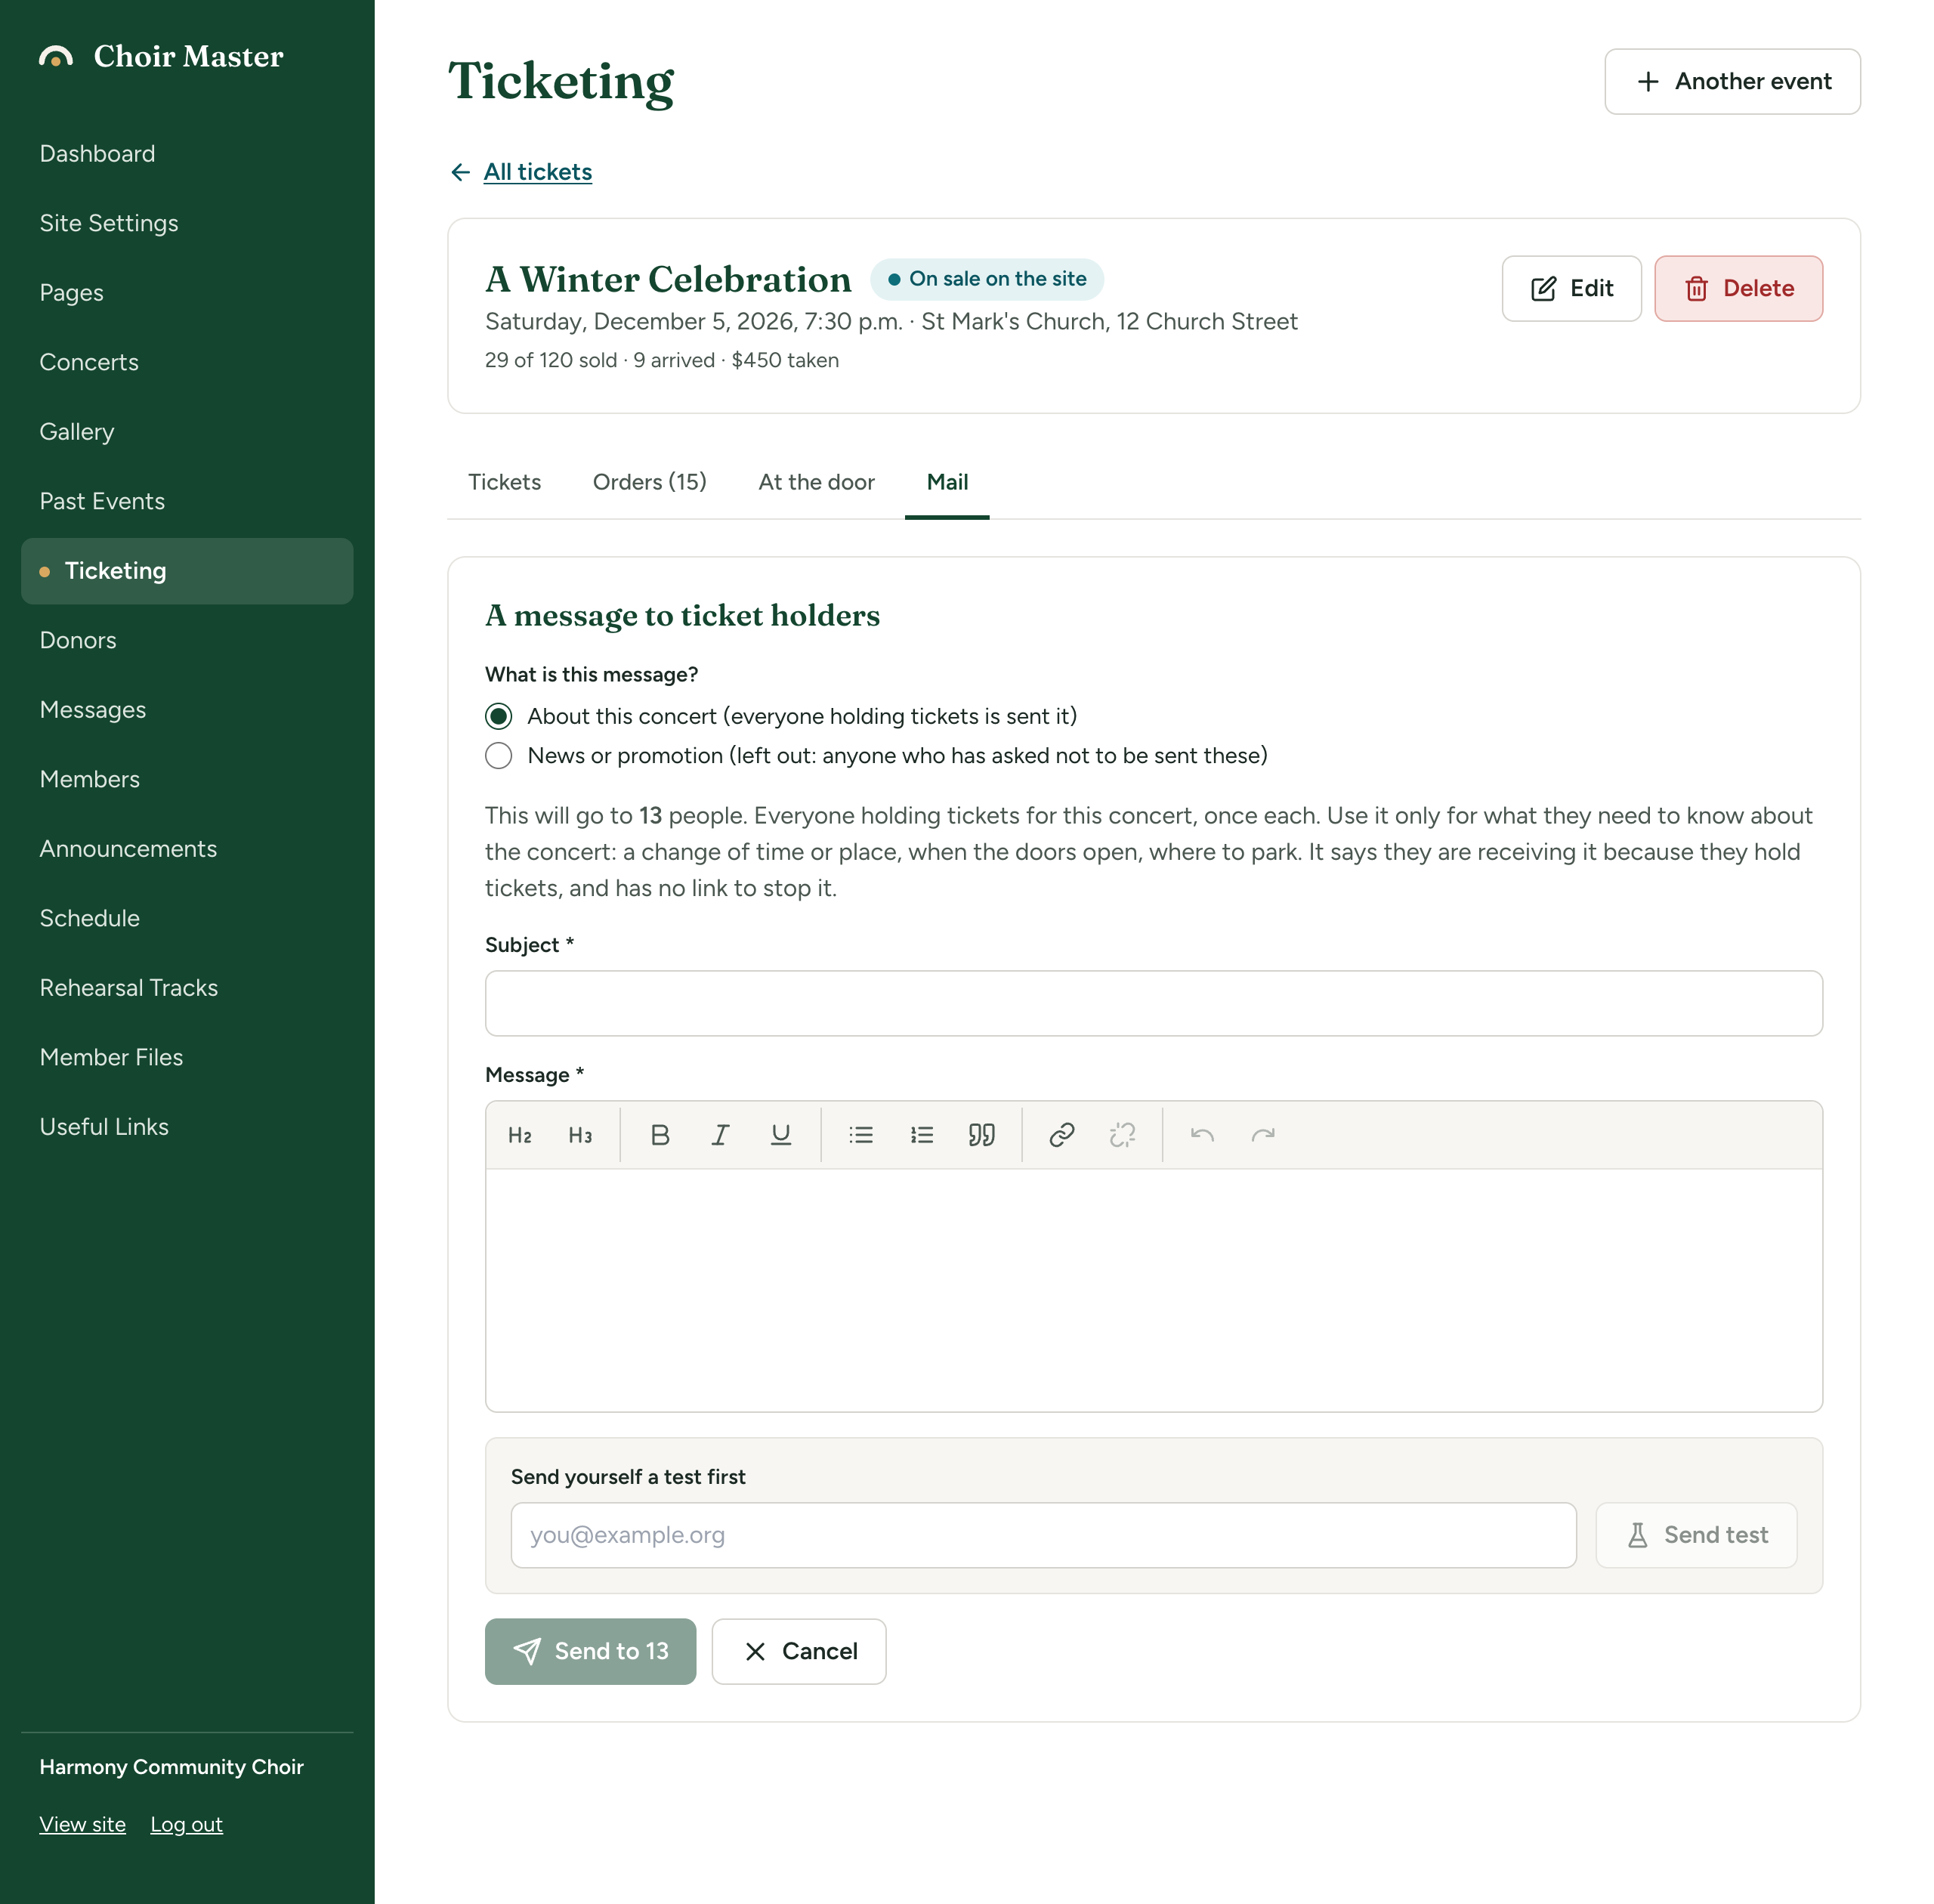Select 'About this concert' message type
The image size is (1934, 1904).
(x=499, y=717)
